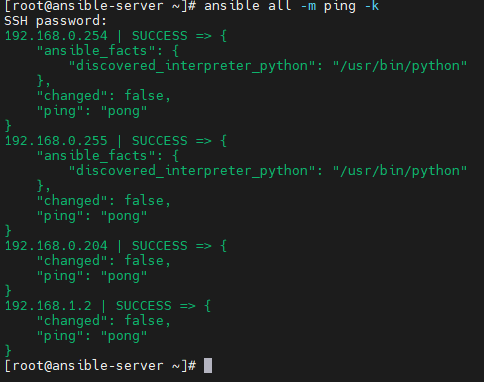Click the 192.168.0.254 host address
The width and height of the screenshot is (484, 382).
tap(56, 36)
